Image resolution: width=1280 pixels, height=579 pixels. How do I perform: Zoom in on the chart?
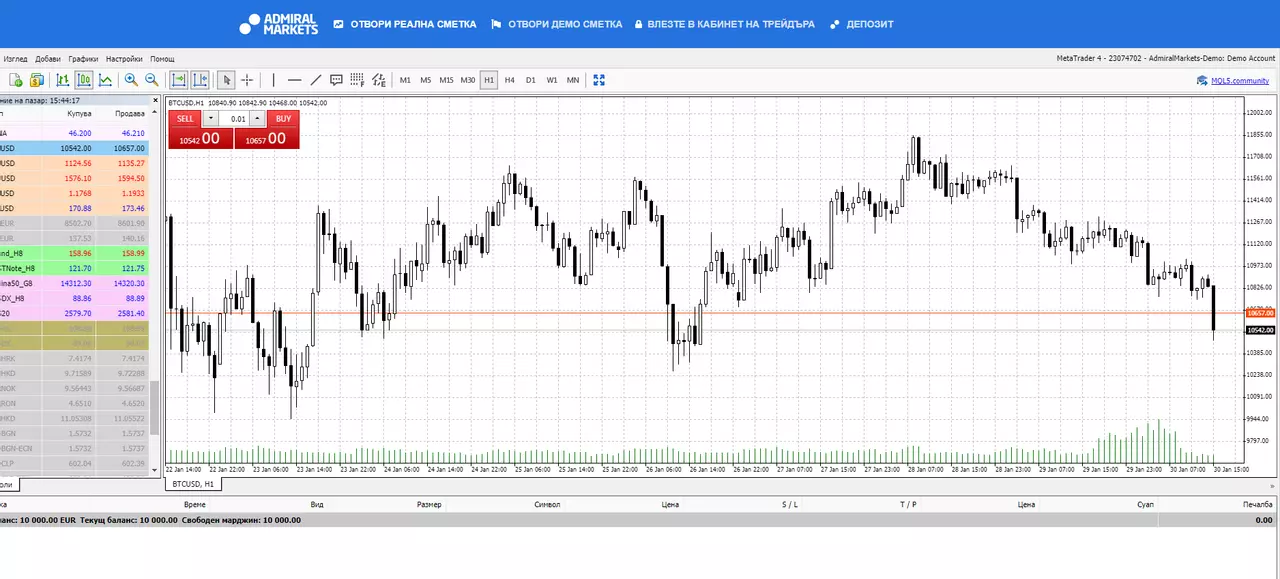pos(131,80)
